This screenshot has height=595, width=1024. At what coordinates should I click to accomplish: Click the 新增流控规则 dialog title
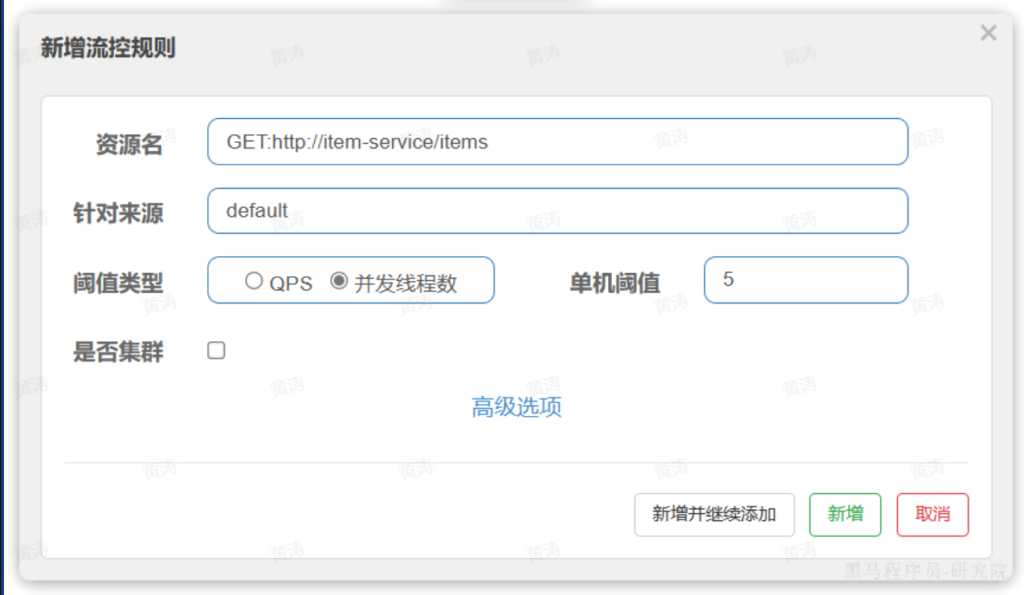coord(108,47)
